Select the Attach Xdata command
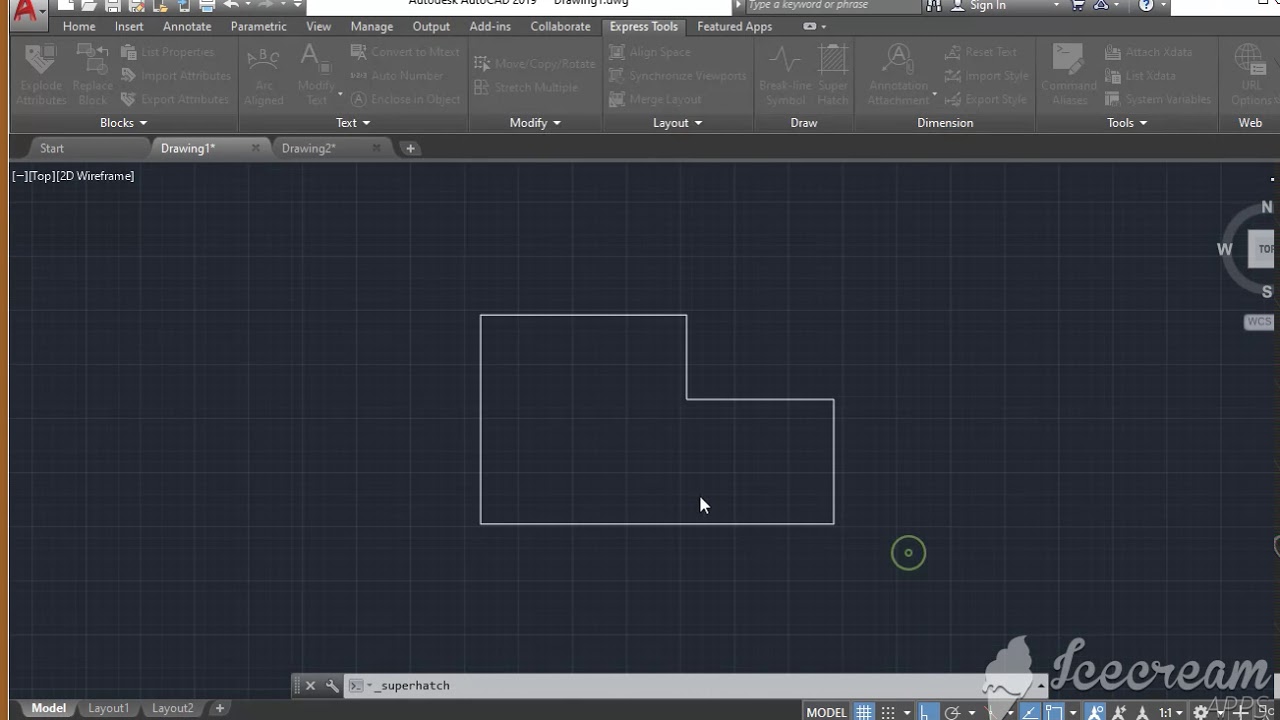 click(1146, 52)
